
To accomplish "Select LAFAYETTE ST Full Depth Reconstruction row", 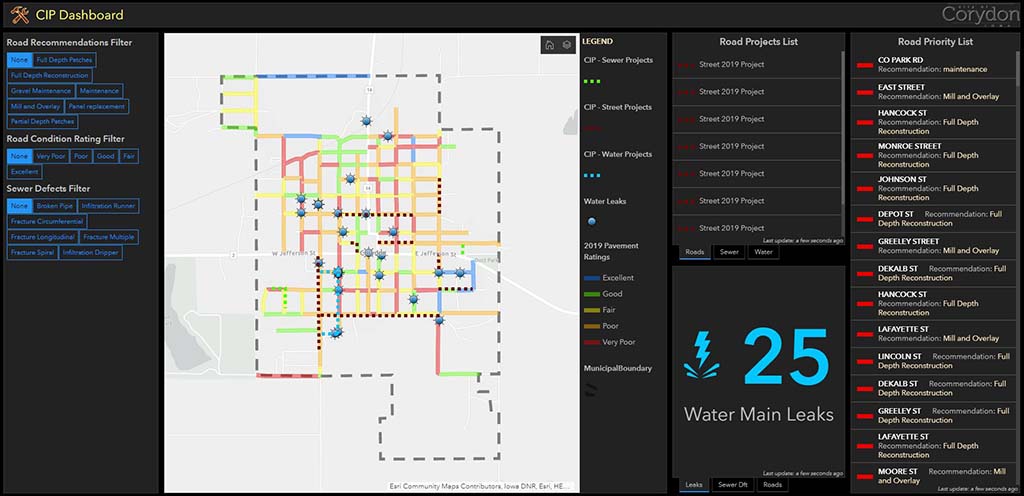I will pyautogui.click(x=934, y=446).
